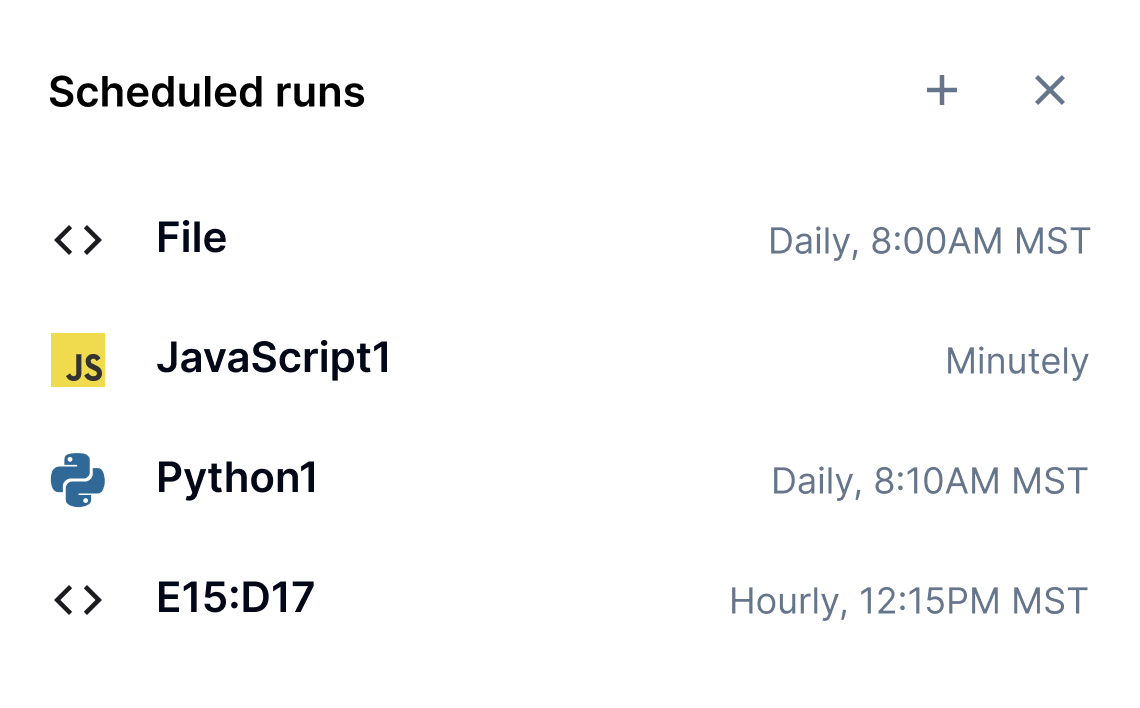This screenshot has height=708, width=1140.
Task: Select the E15:D17 row's blank middle area
Action: tap(520, 600)
